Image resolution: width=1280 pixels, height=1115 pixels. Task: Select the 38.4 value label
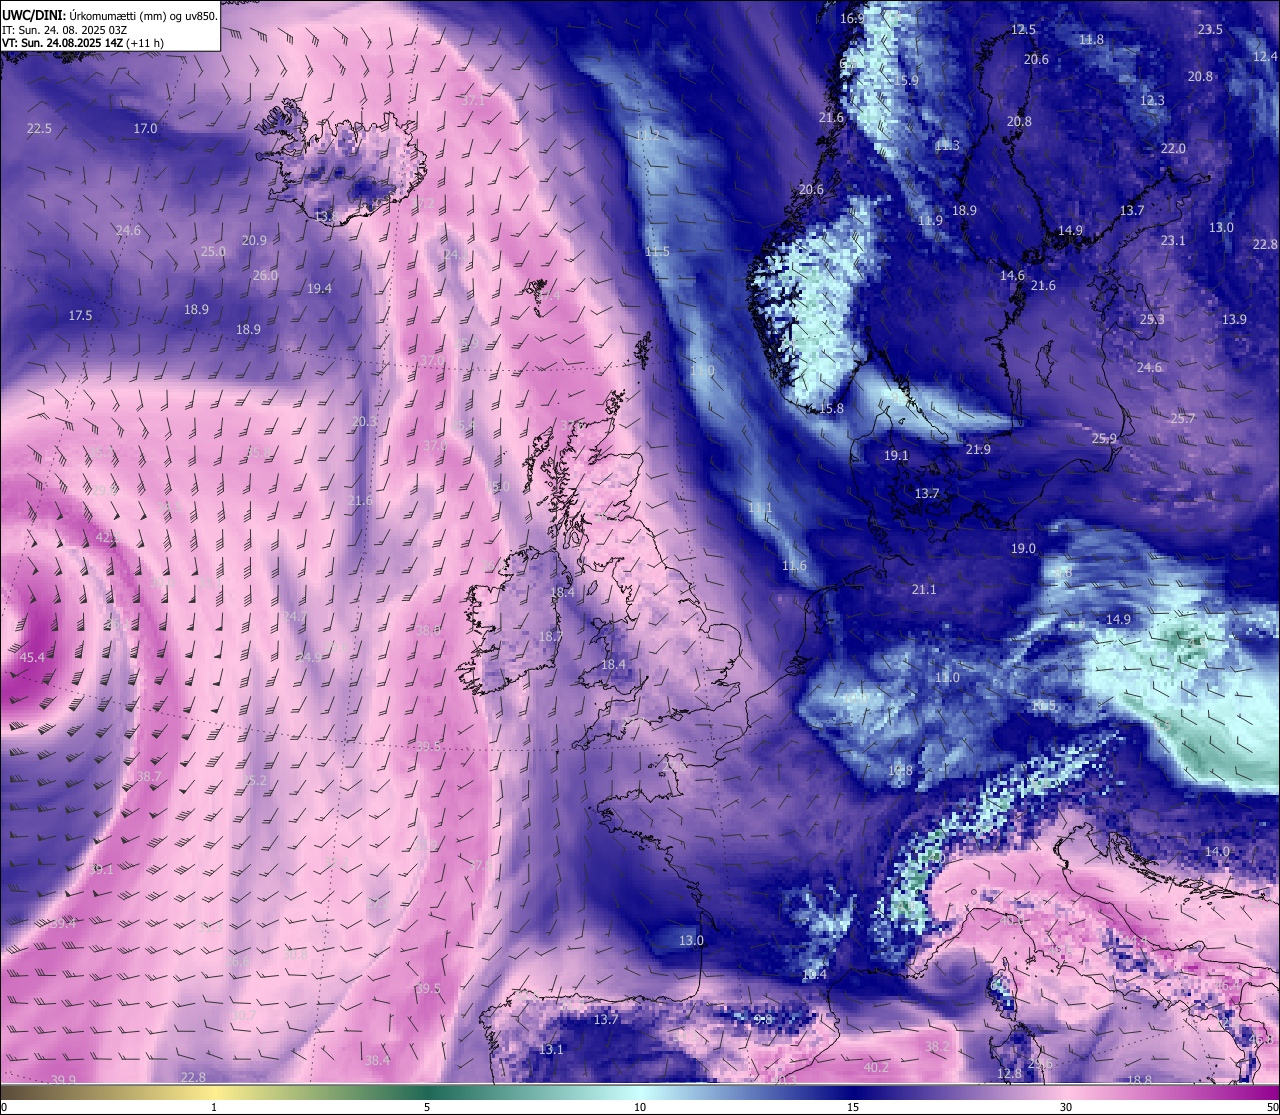377,1060
